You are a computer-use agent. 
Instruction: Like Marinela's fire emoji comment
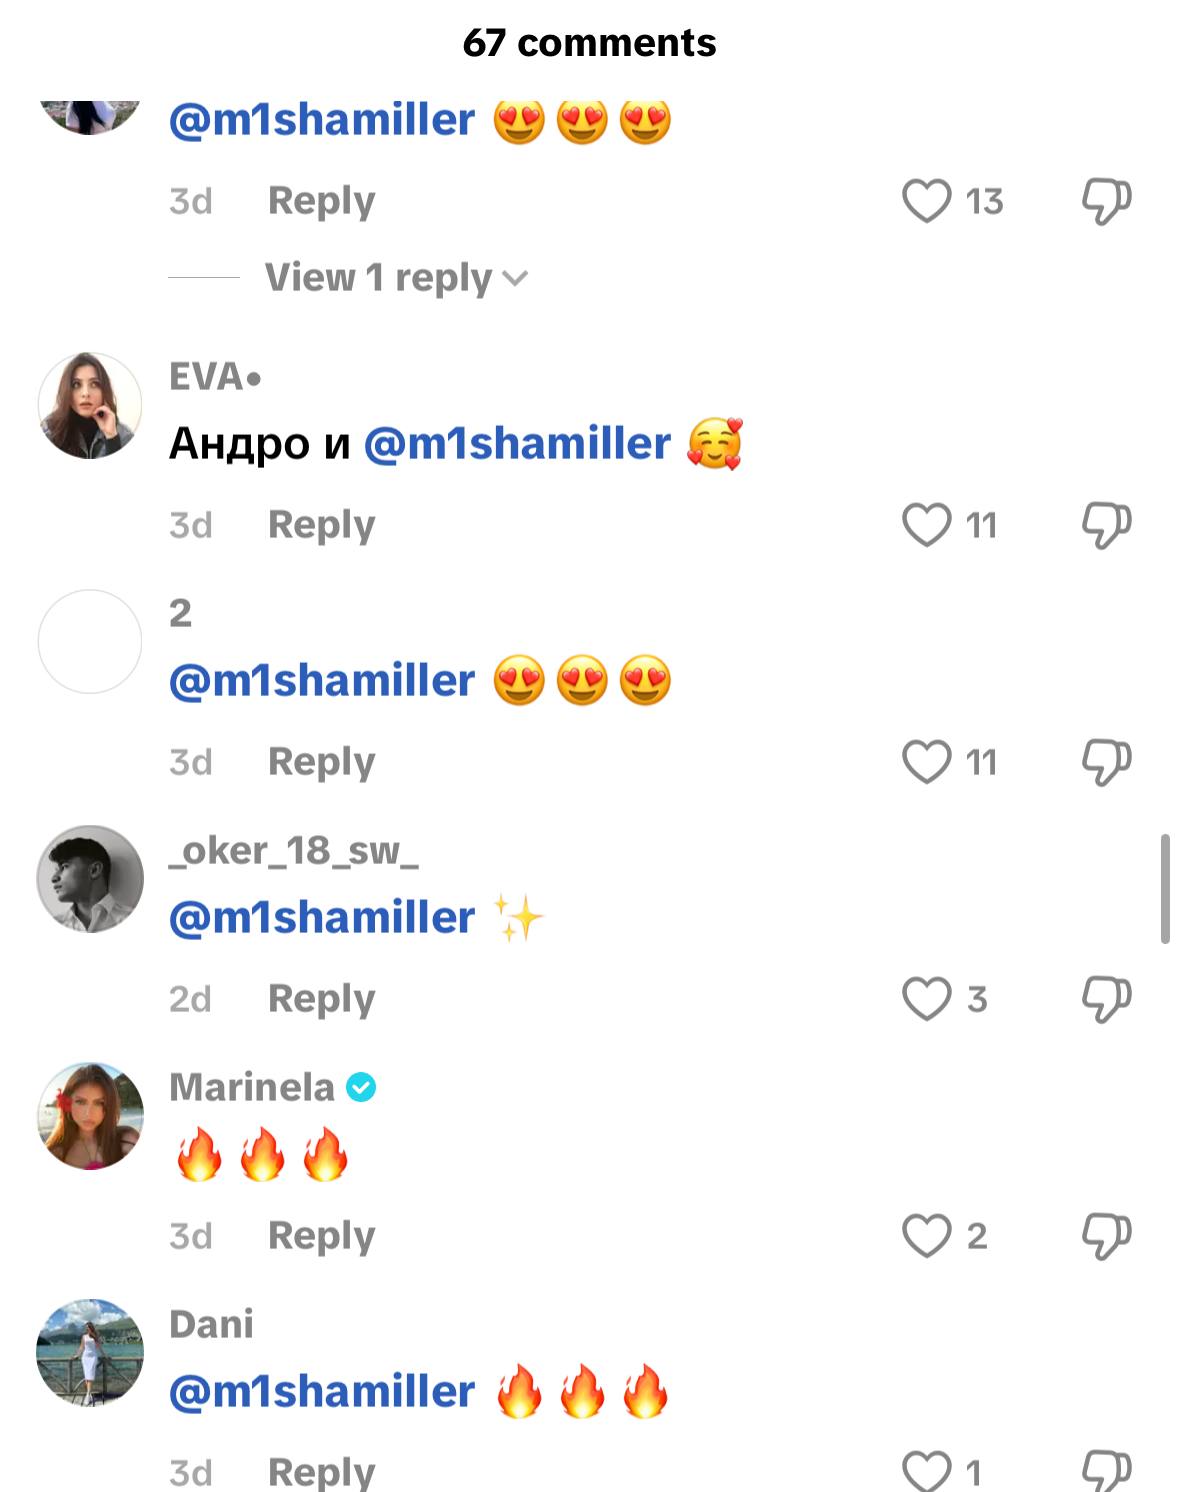pos(926,1236)
